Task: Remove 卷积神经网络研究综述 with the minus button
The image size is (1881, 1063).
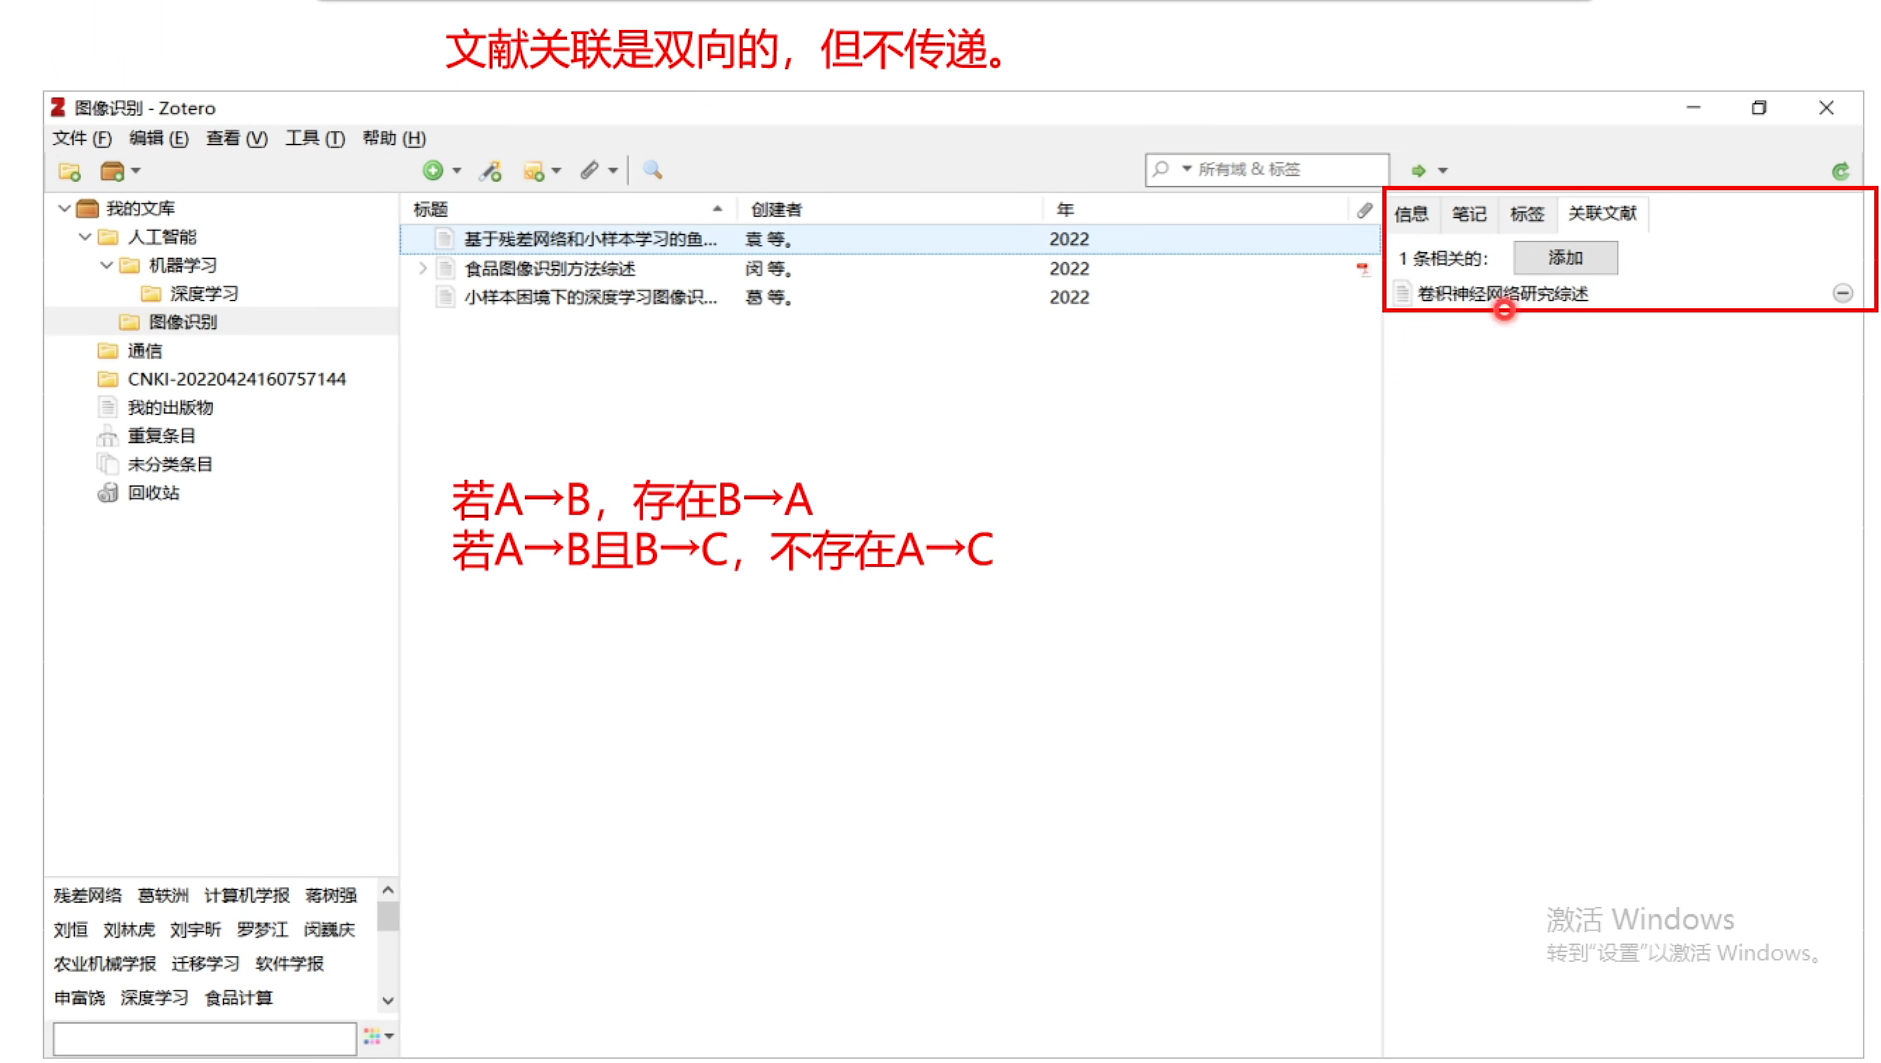Action: click(1843, 292)
